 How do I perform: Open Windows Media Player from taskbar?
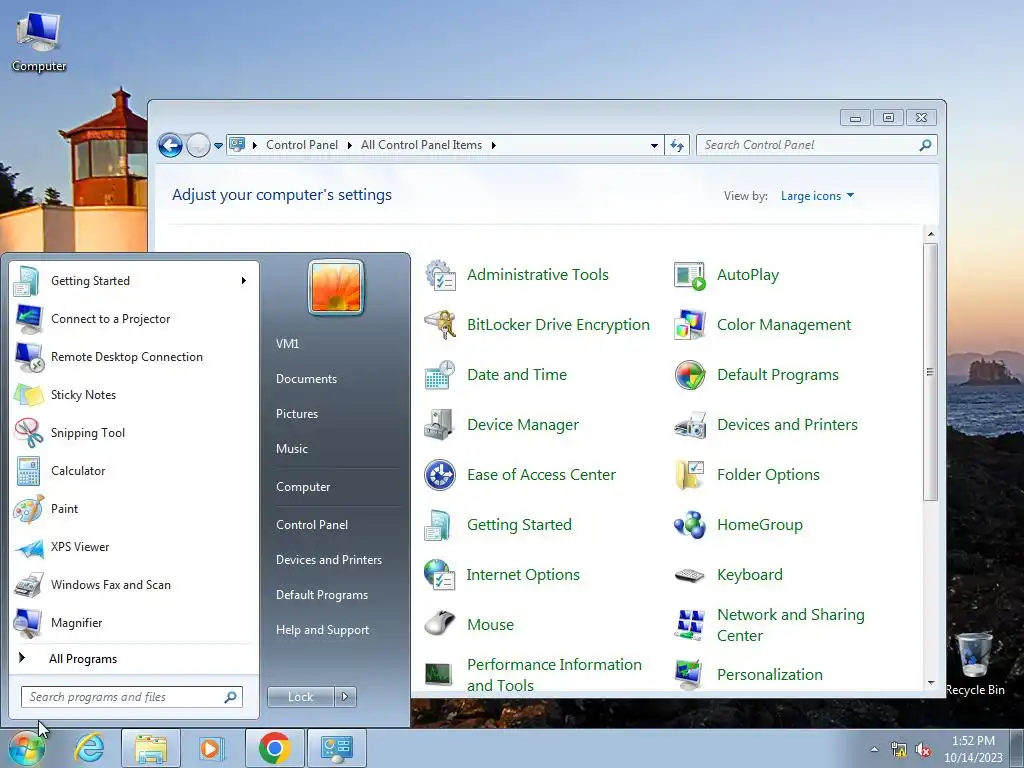(211, 748)
